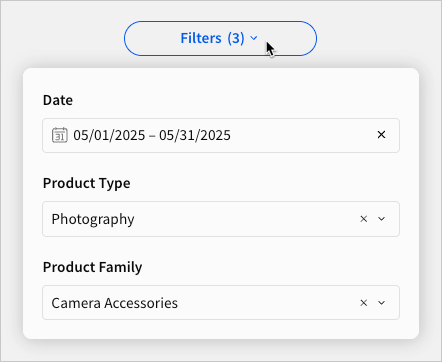Click the Product Family label
Viewport: 442px width, 362px height.
point(93,267)
